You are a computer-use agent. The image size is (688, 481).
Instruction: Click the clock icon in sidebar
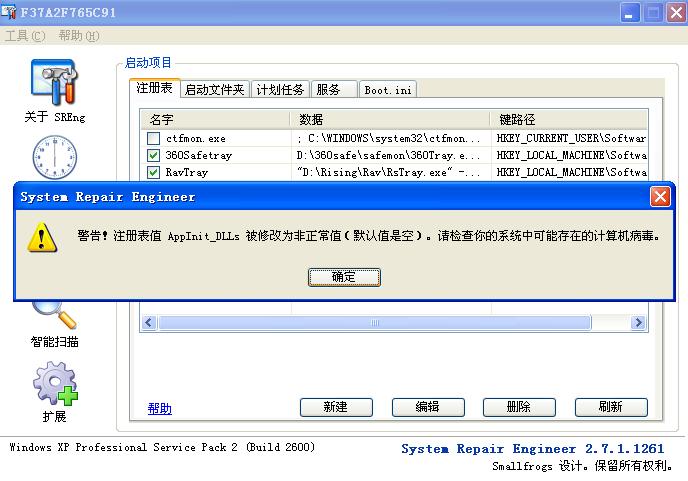pos(54,157)
